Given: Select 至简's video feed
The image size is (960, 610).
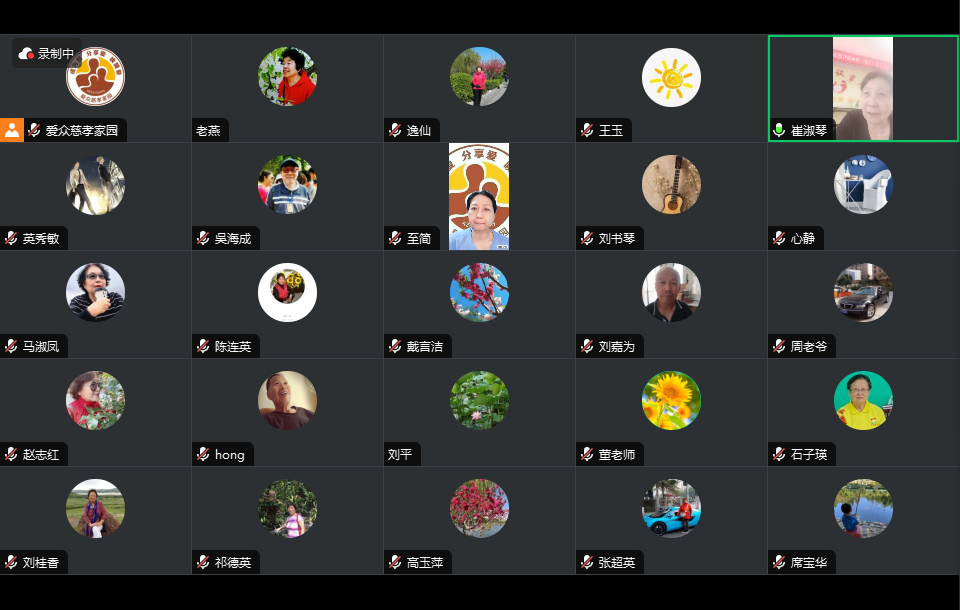Looking at the screenshot, I should point(479,197).
